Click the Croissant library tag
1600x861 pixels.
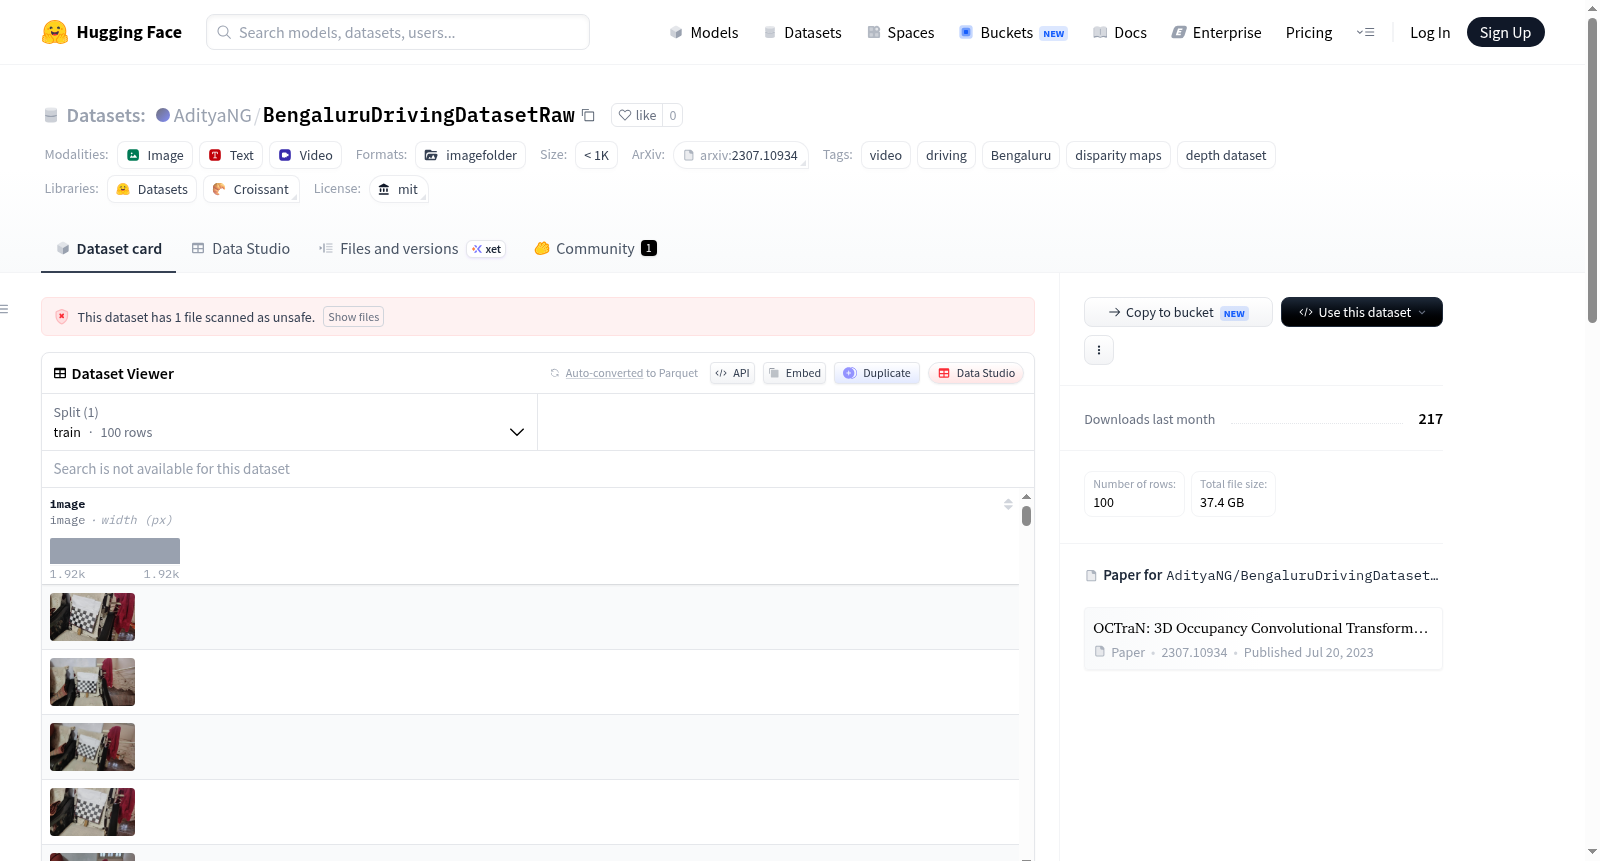coord(251,189)
